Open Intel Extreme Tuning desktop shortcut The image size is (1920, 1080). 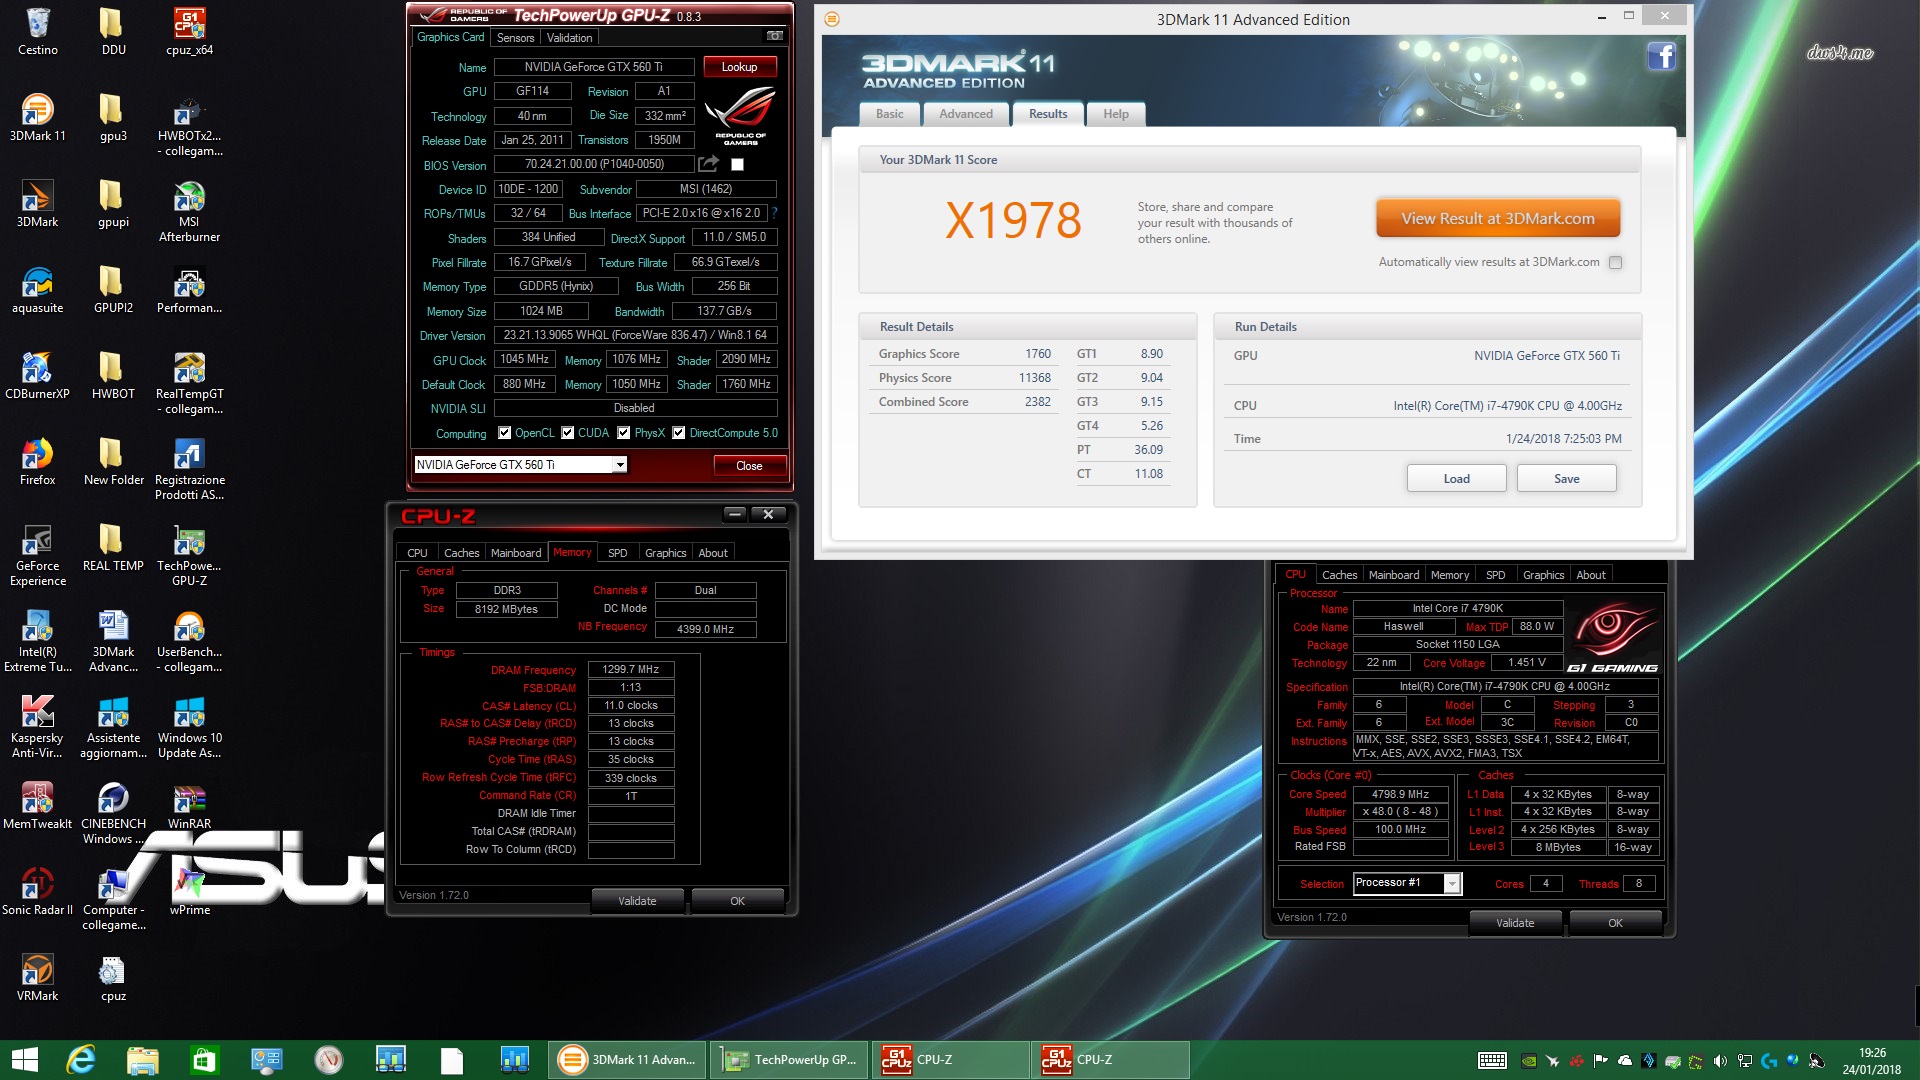pyautogui.click(x=37, y=641)
